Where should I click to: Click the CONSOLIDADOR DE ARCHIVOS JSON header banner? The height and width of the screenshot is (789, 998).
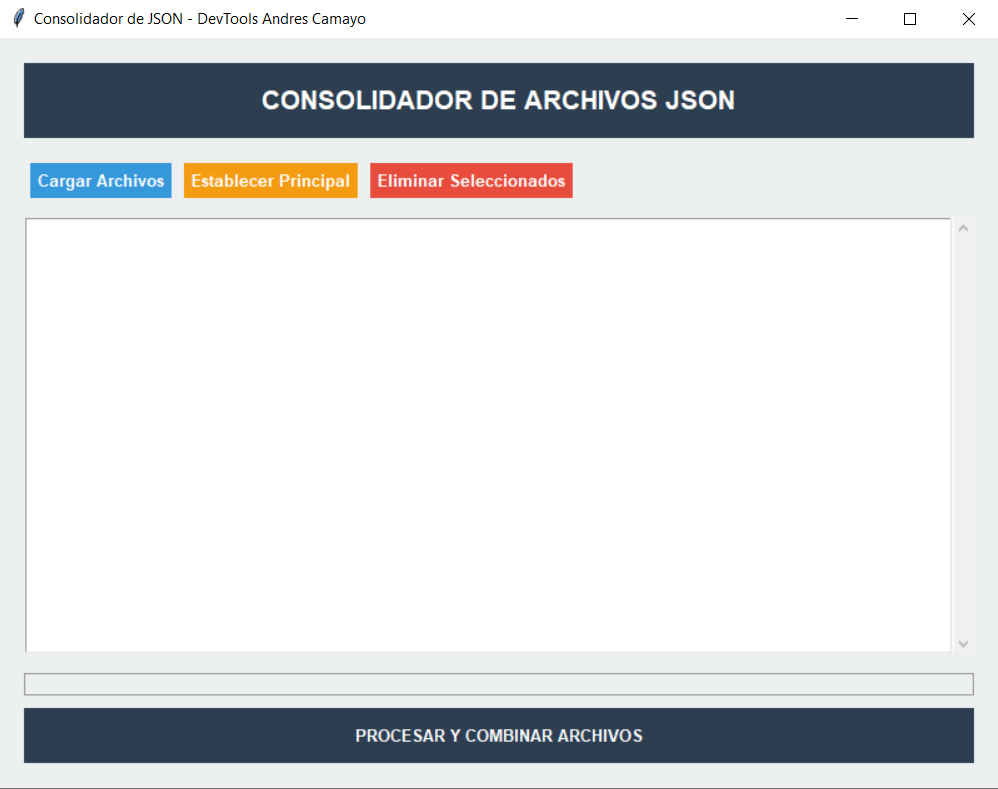coord(498,100)
